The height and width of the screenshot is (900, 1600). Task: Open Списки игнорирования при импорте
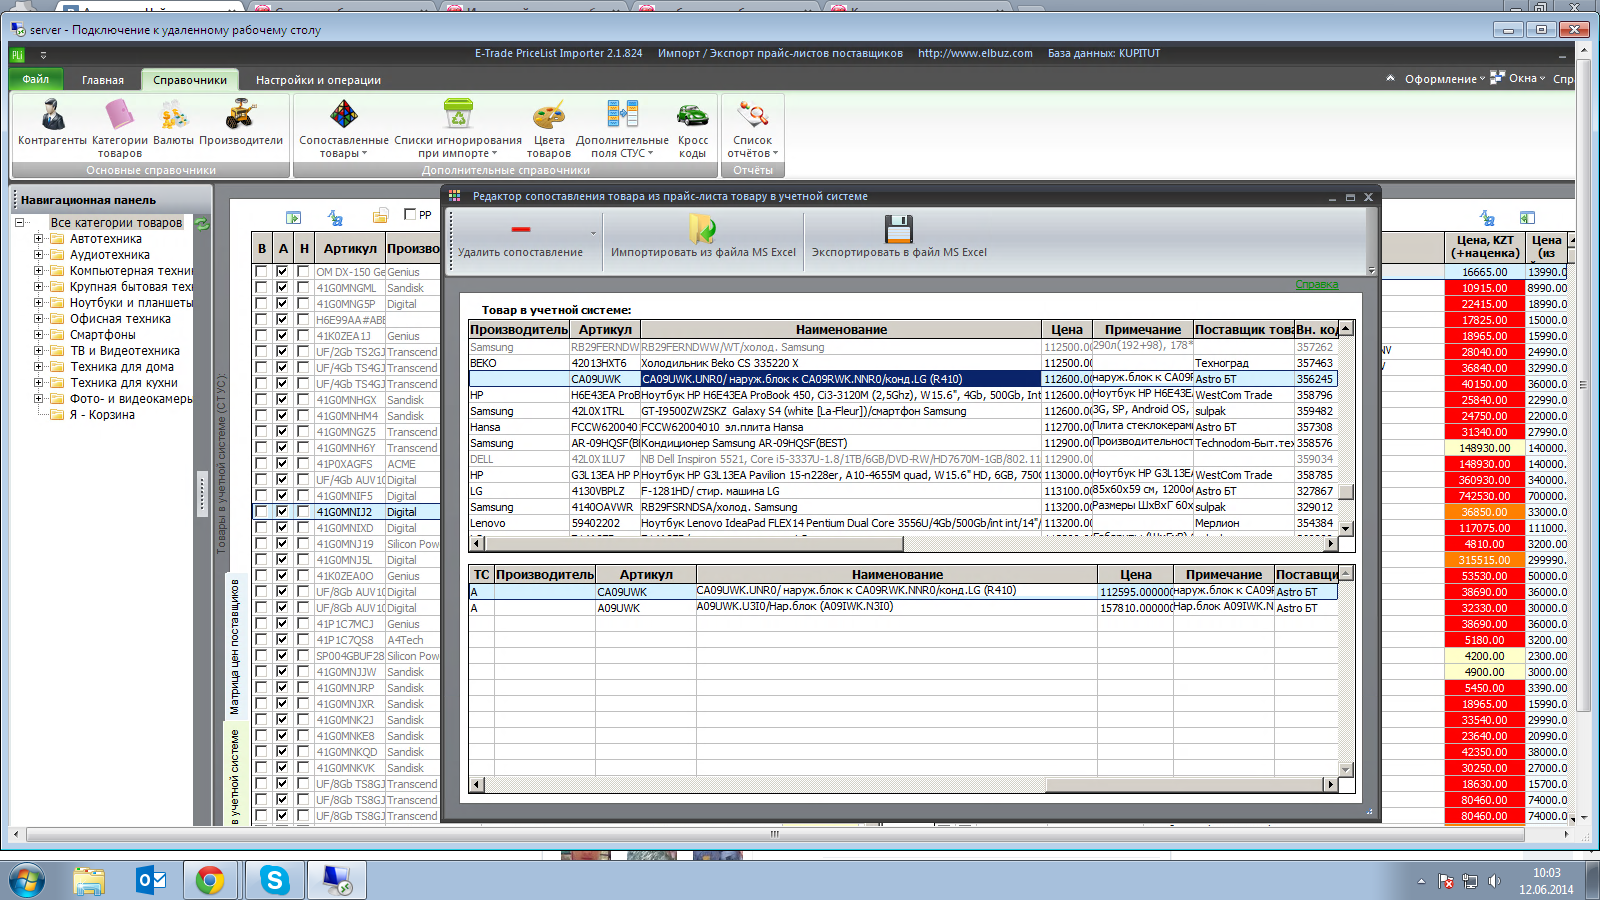458,115
